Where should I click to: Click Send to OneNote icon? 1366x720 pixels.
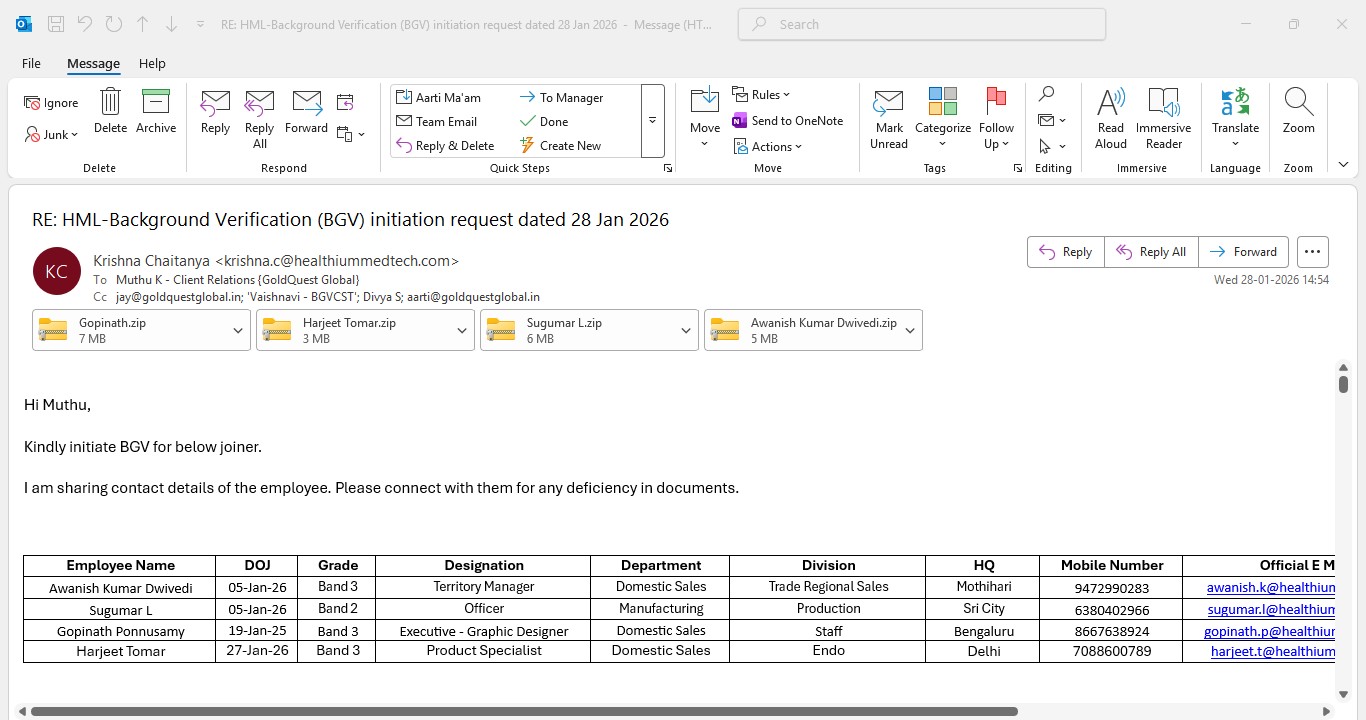[x=740, y=121]
